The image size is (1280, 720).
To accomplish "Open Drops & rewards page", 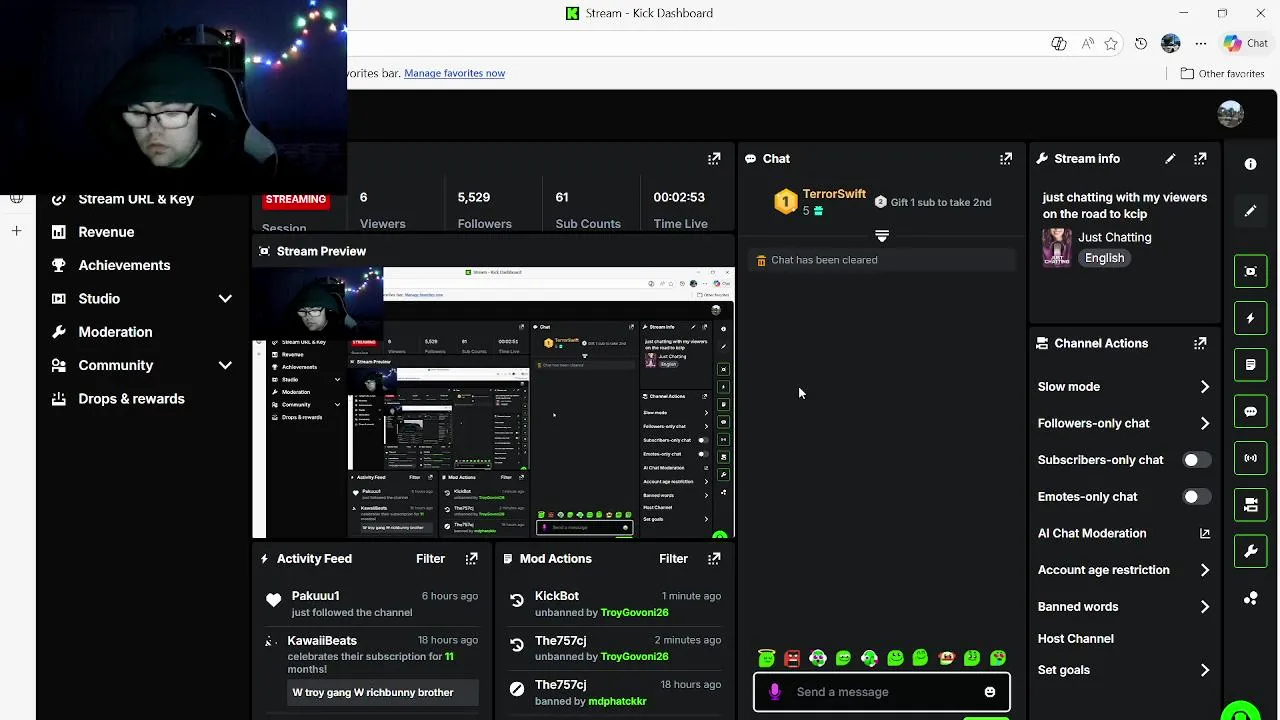I will pyautogui.click(x=131, y=399).
